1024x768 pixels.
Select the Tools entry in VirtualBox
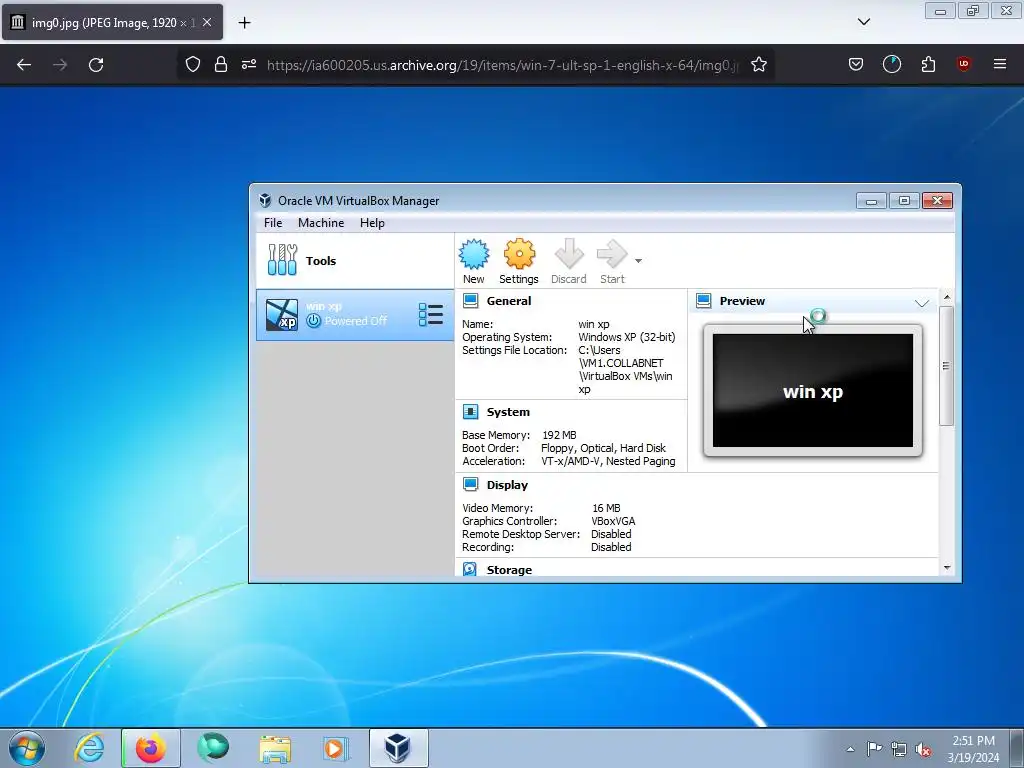click(x=355, y=261)
